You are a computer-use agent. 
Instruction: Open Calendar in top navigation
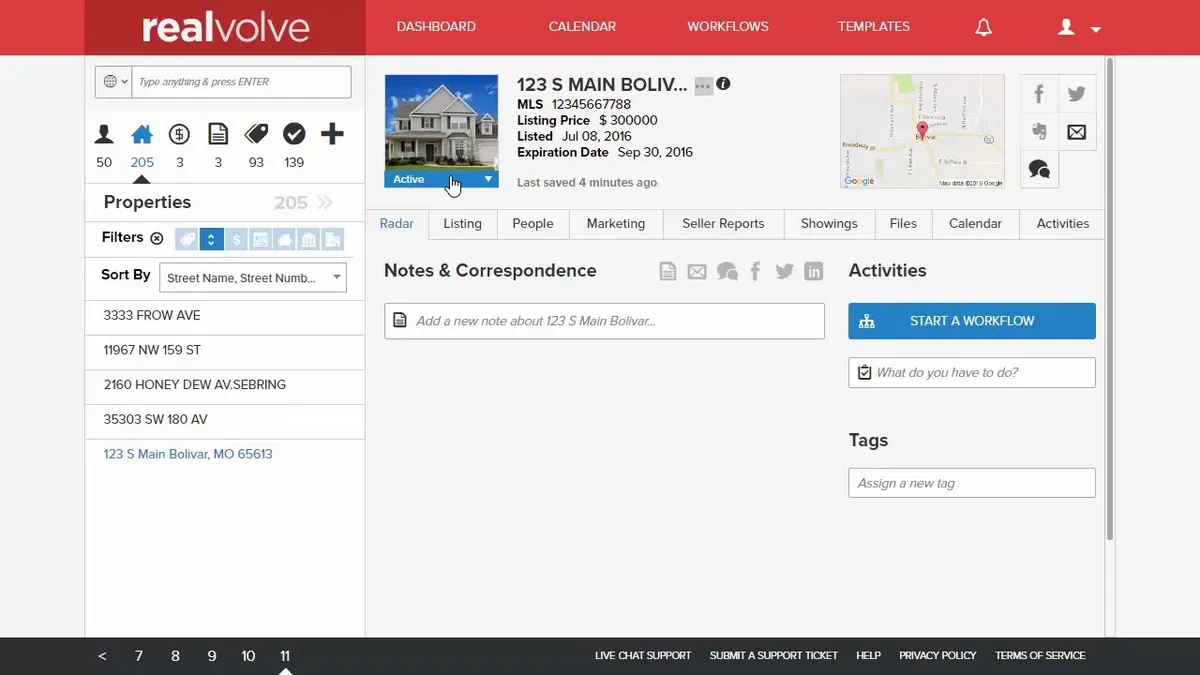(582, 27)
